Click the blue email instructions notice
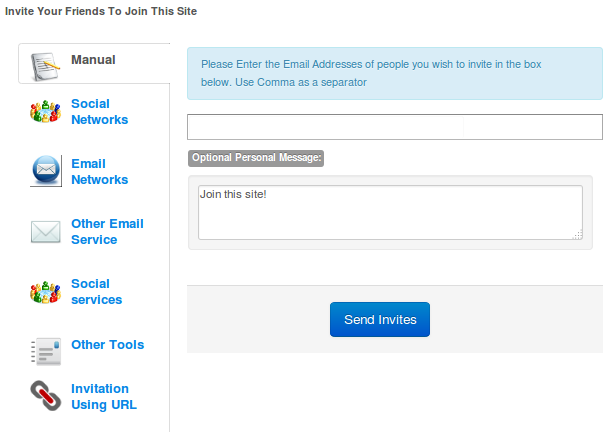609x435 pixels. pyautogui.click(x=394, y=74)
